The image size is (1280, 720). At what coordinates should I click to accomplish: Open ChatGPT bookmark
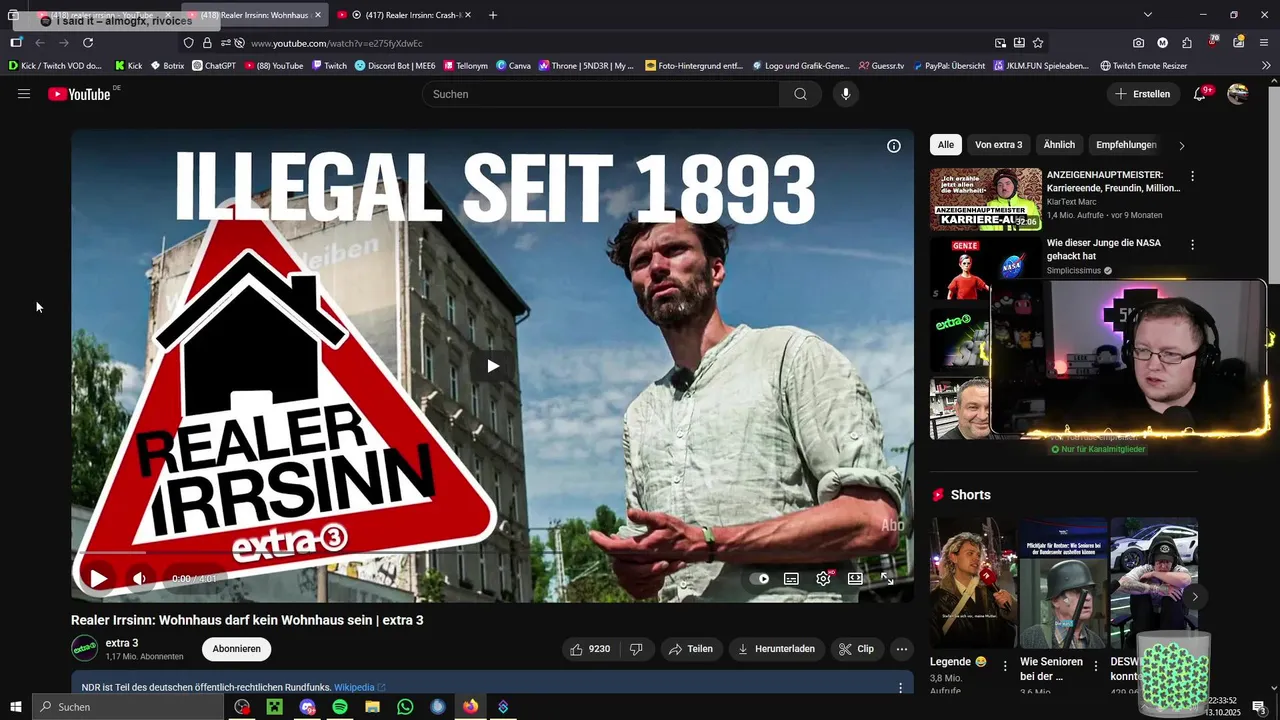213,66
